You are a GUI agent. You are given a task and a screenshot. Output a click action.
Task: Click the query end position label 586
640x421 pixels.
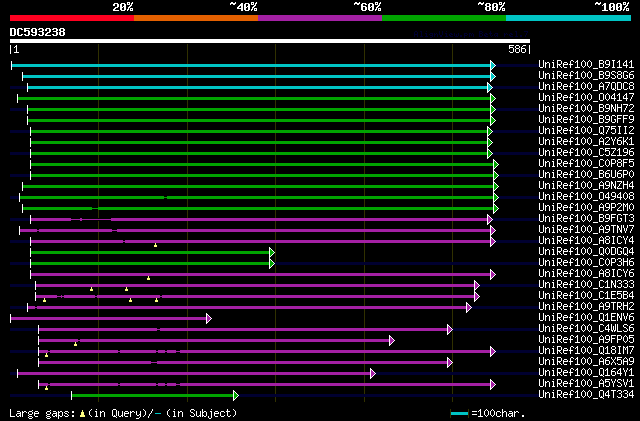click(x=517, y=49)
